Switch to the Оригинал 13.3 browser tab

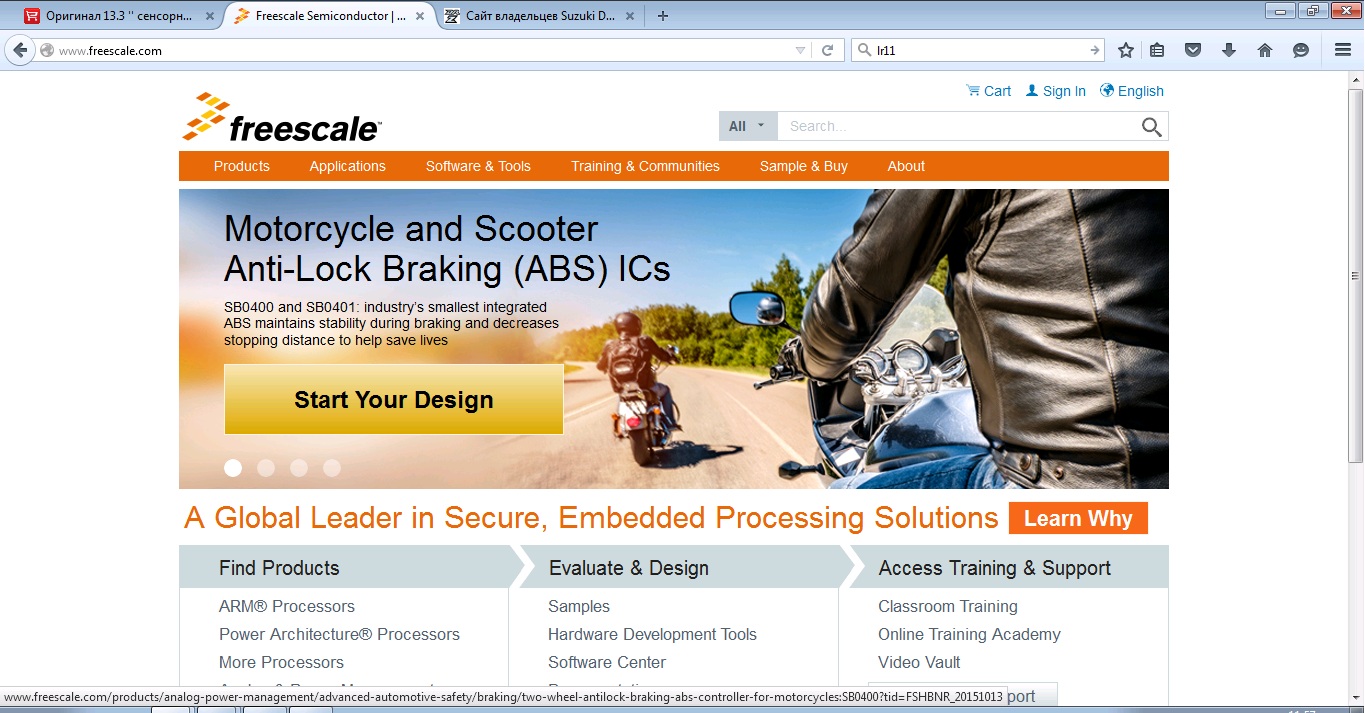119,16
